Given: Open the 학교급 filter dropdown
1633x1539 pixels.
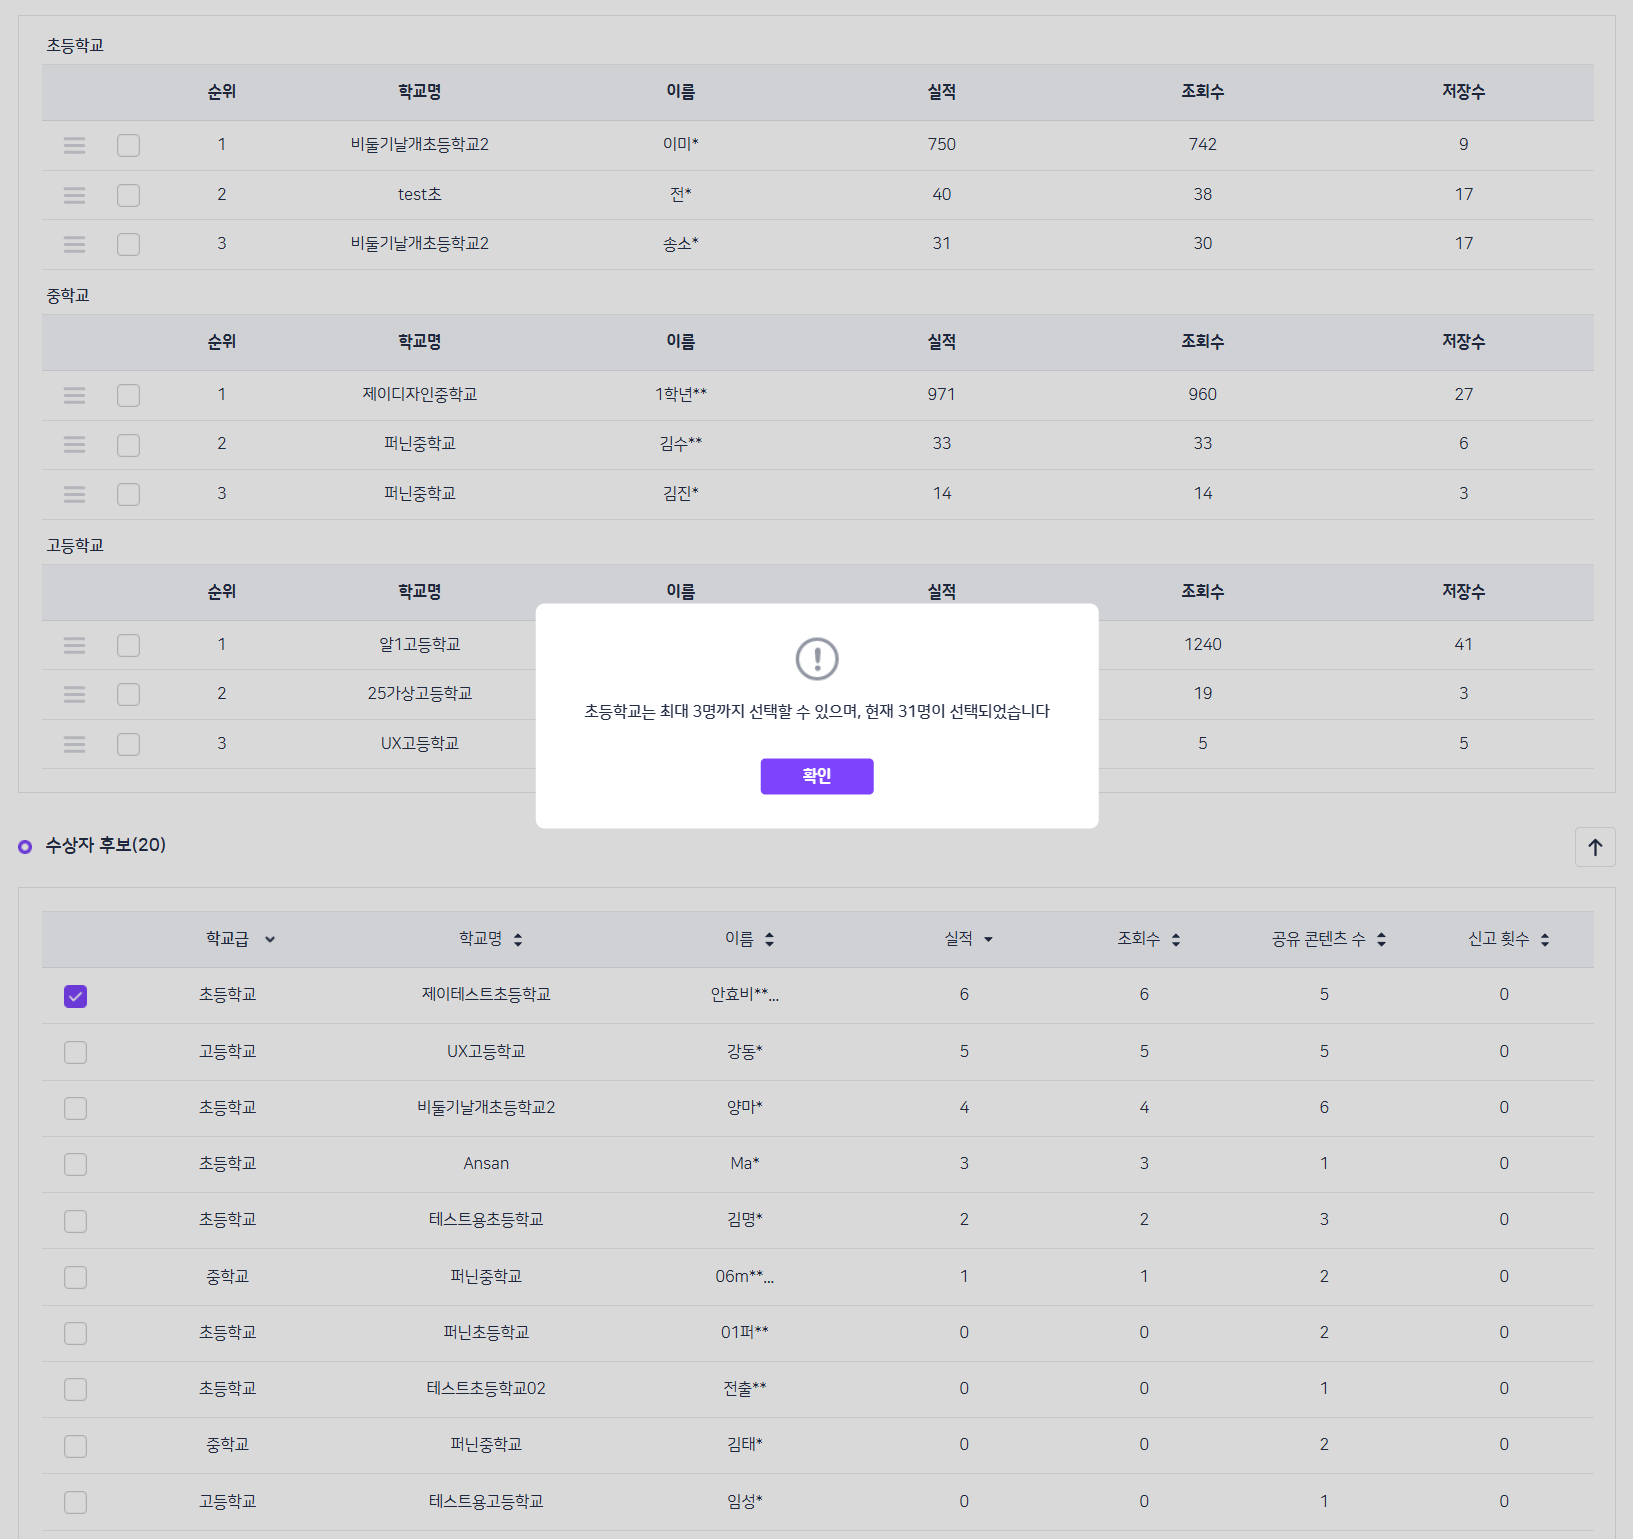Looking at the screenshot, I should [270, 939].
